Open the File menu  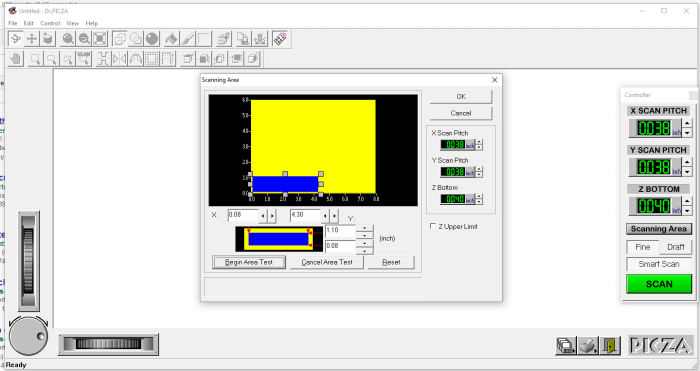tap(12, 23)
